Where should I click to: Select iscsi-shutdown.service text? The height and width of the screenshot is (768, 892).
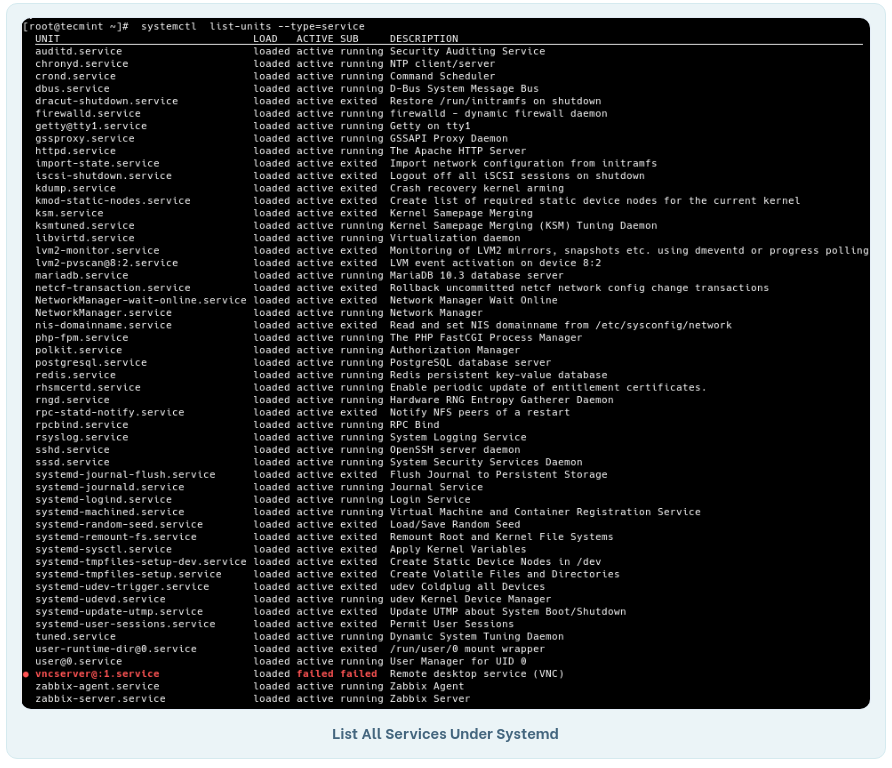point(104,176)
